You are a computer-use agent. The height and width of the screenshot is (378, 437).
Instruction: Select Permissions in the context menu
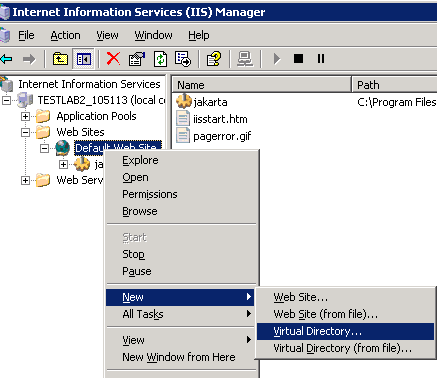[x=181, y=194]
